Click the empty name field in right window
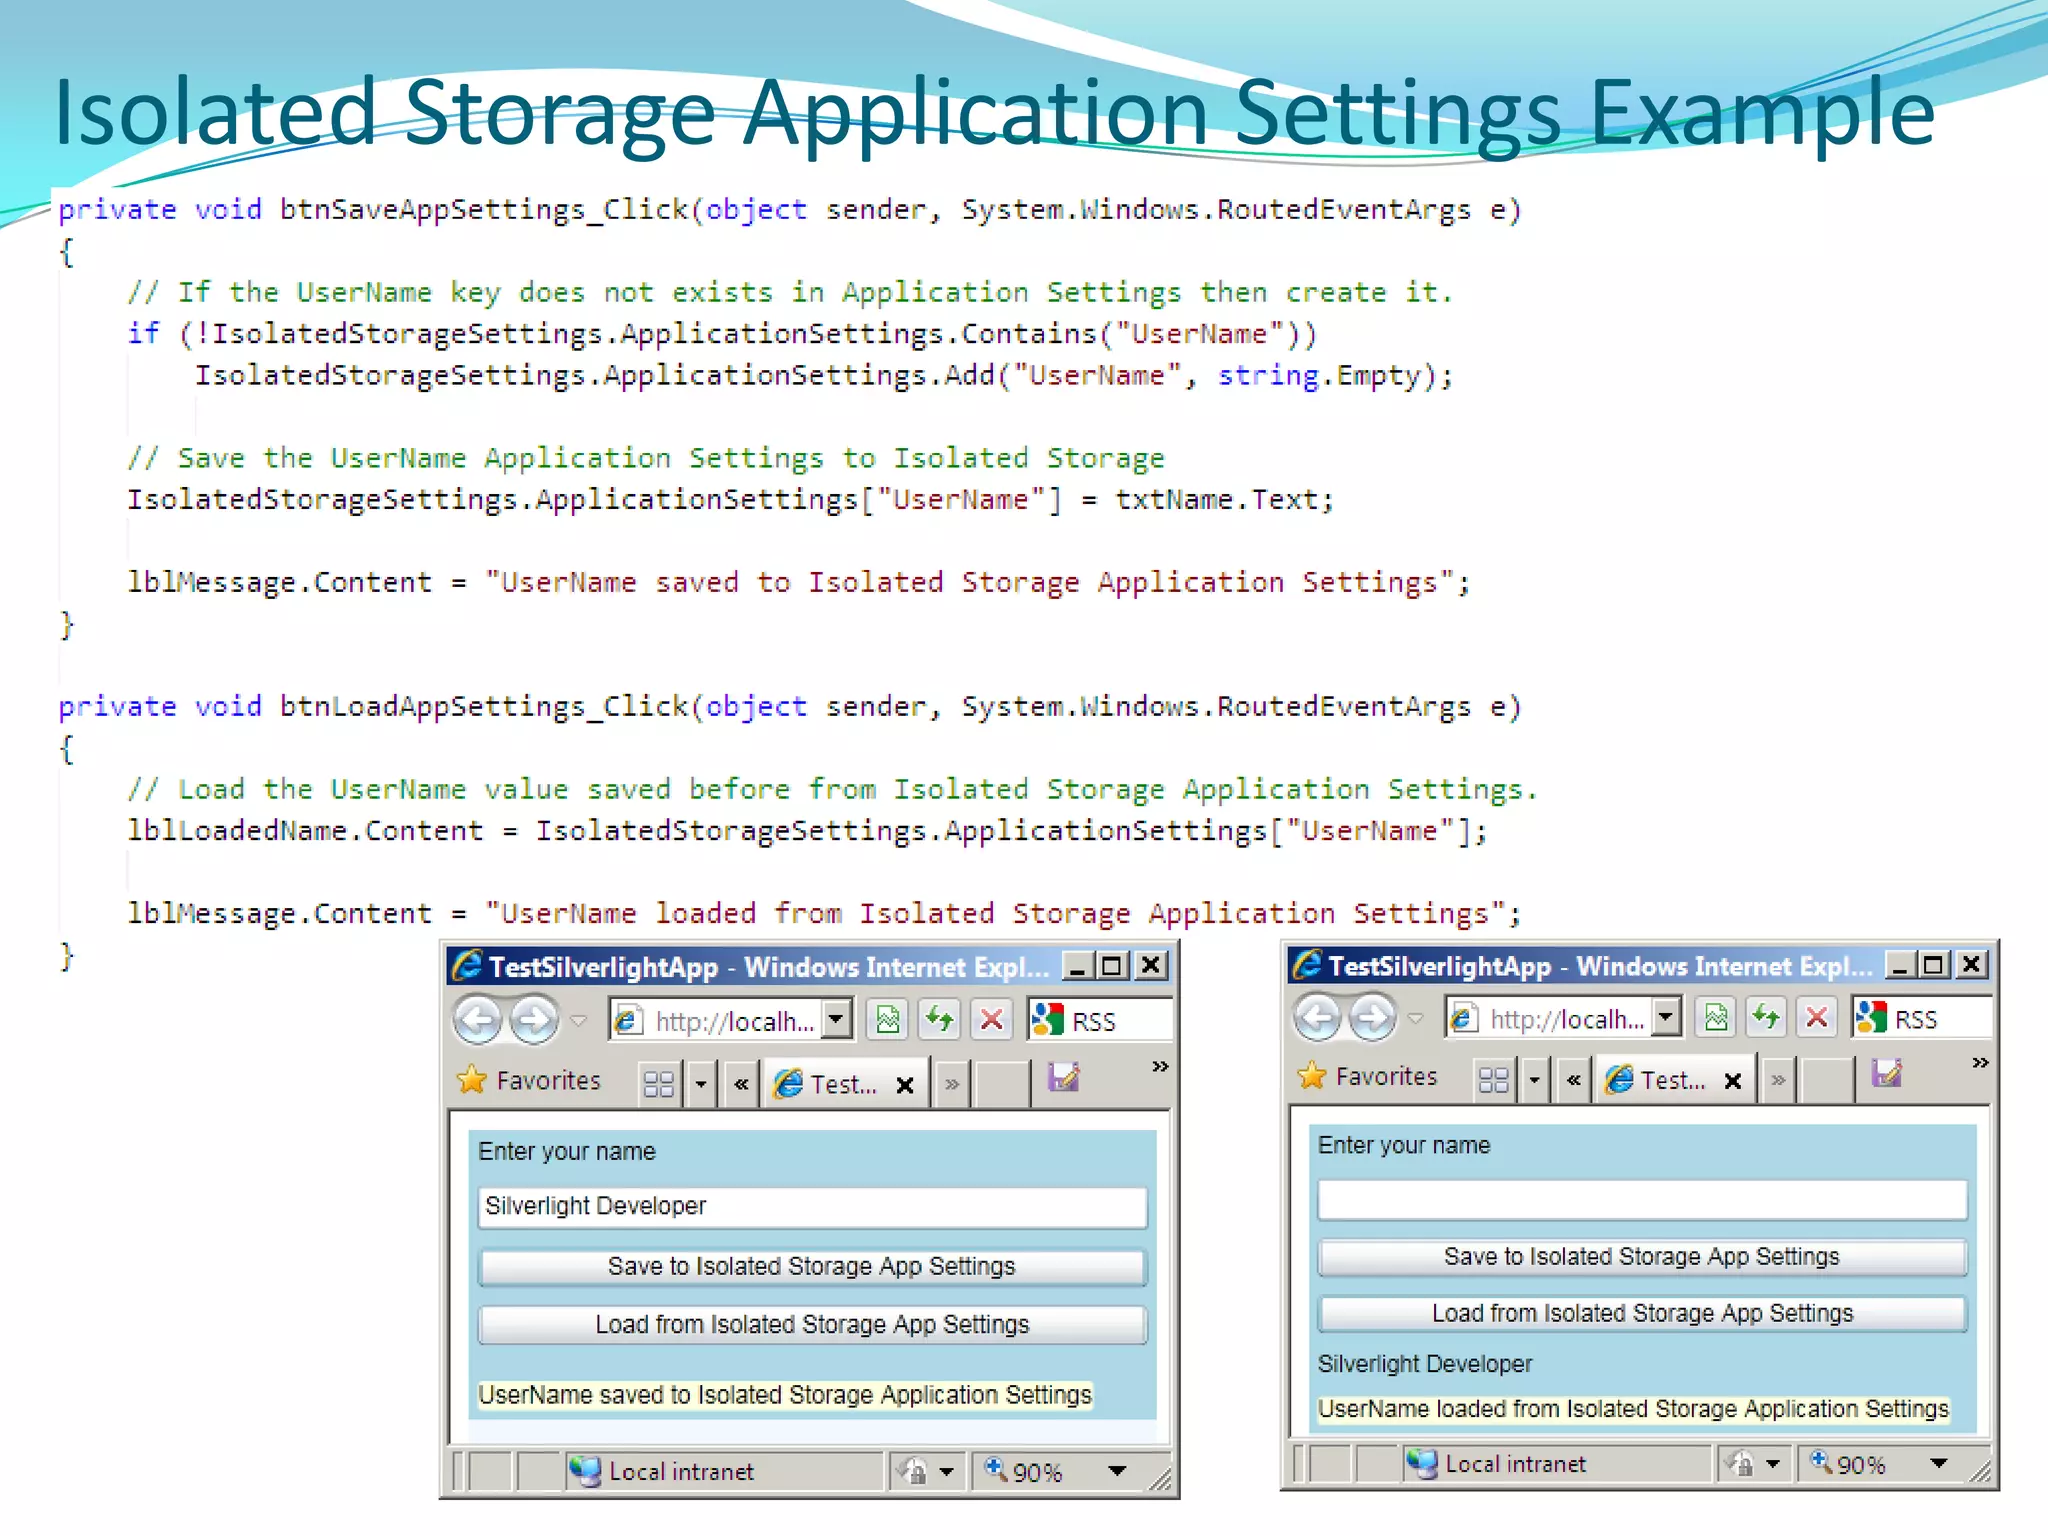The width and height of the screenshot is (2048, 1536). coord(1642,1200)
